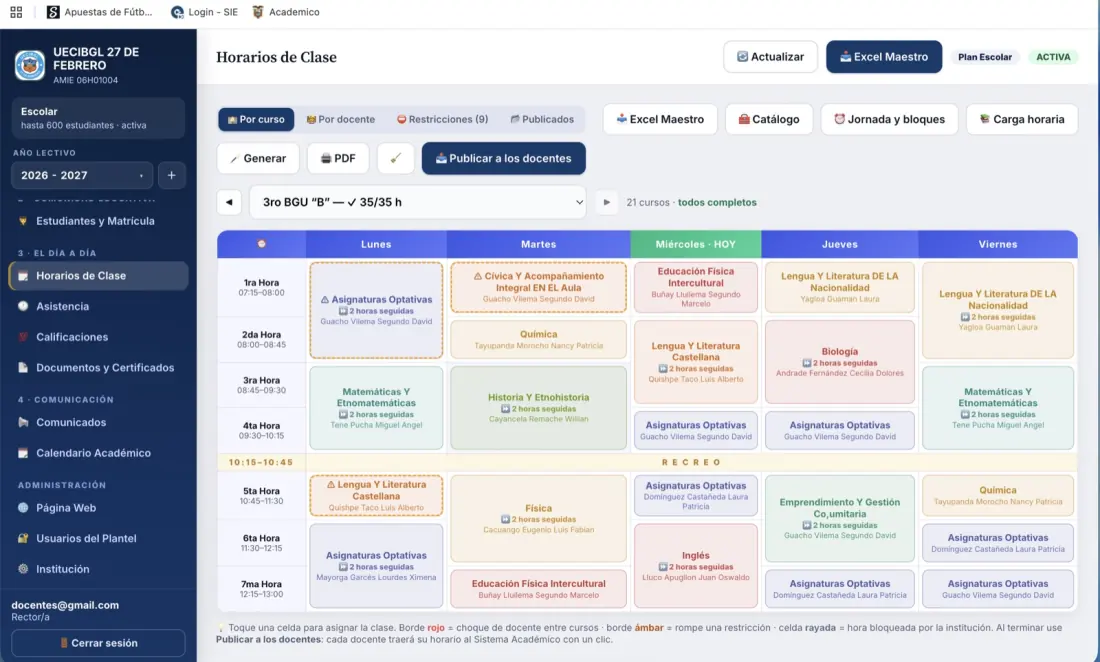Select Monday Lengua Y Literatura Castellana cell
The width and height of the screenshot is (1100, 662).
[x=376, y=495]
